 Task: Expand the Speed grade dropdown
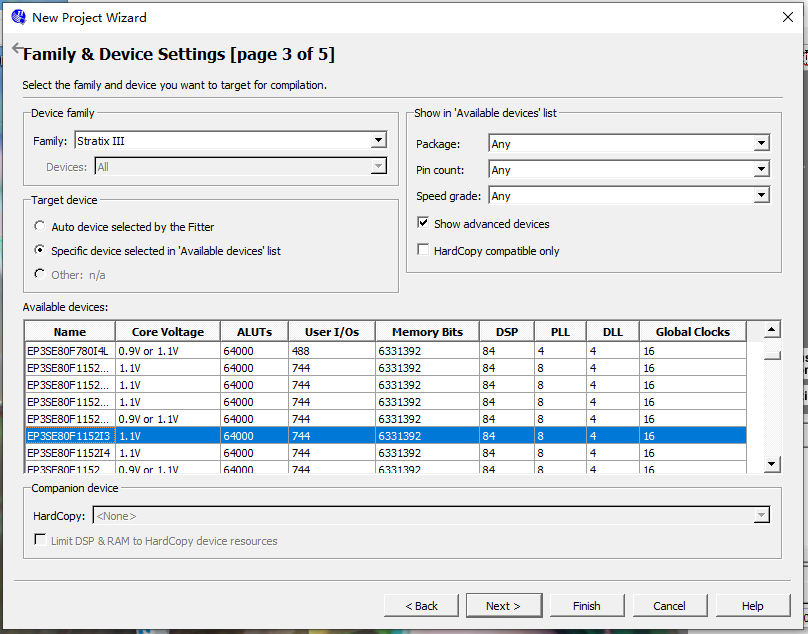click(x=761, y=196)
